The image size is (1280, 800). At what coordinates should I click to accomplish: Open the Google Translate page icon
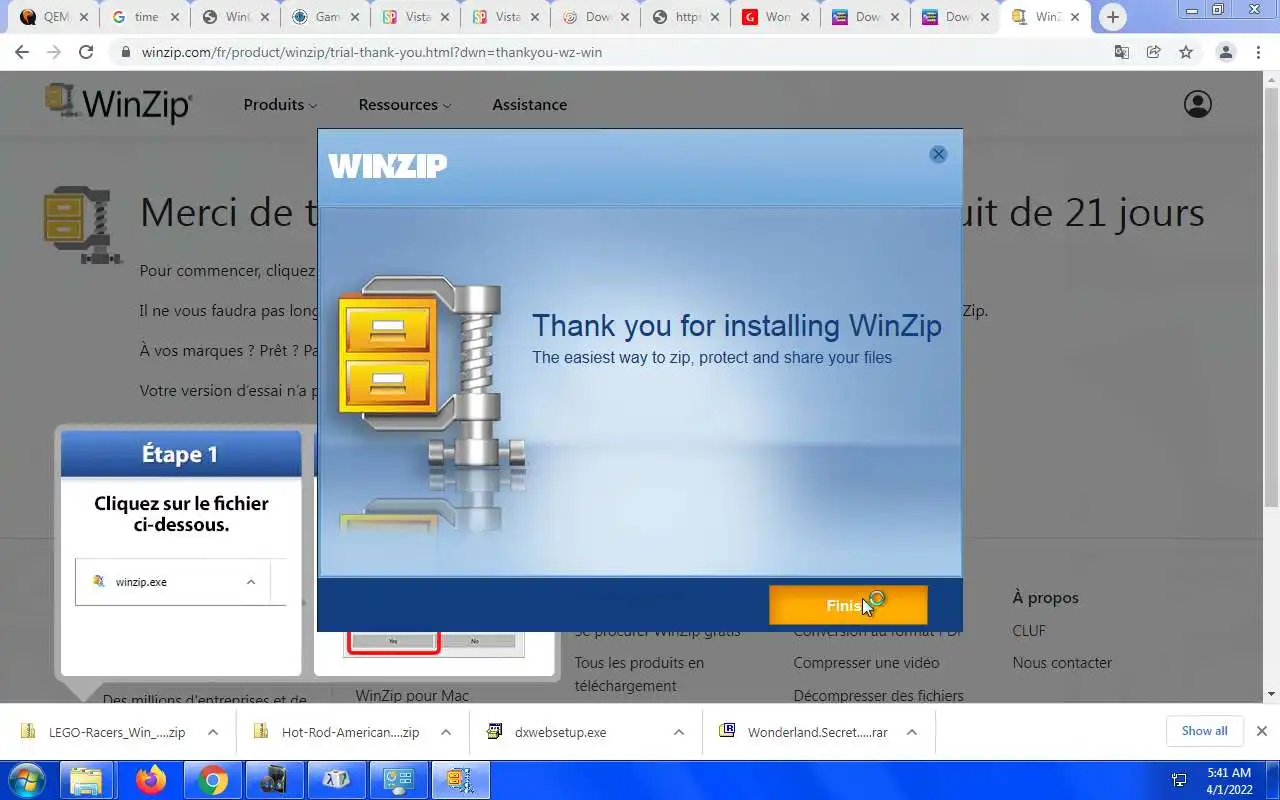[x=1122, y=52]
